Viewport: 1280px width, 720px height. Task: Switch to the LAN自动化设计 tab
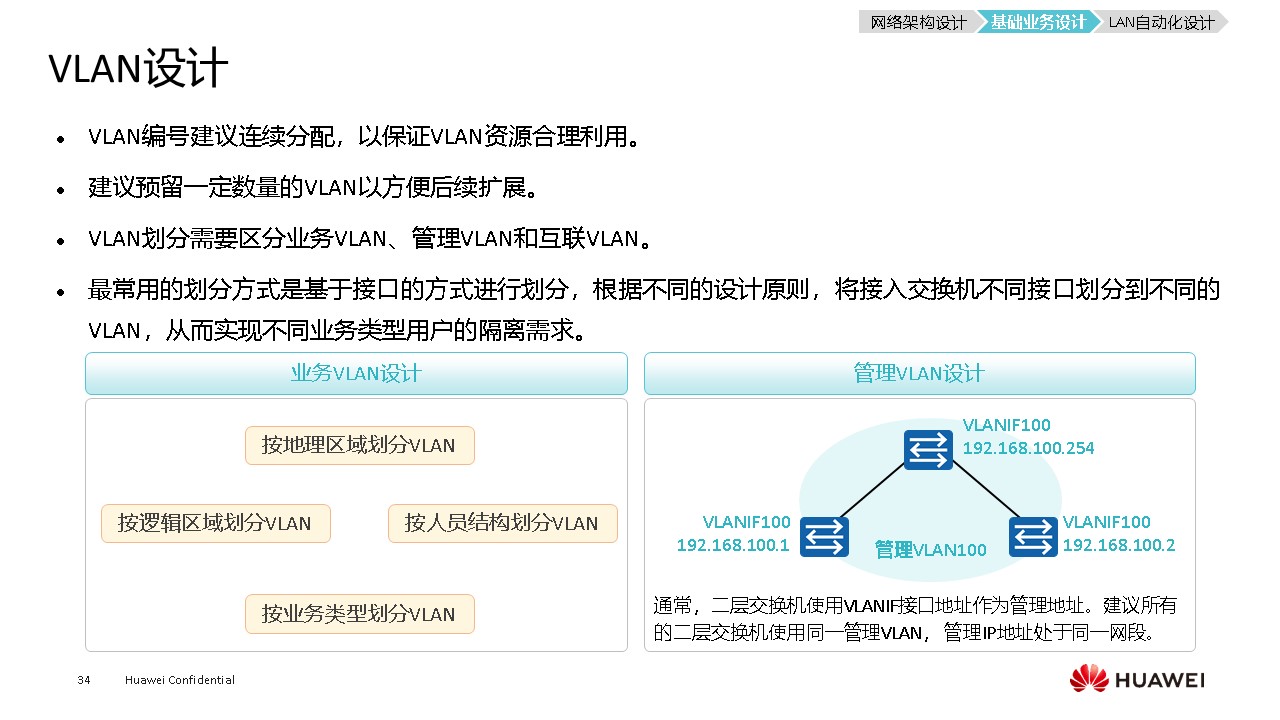coord(1160,22)
